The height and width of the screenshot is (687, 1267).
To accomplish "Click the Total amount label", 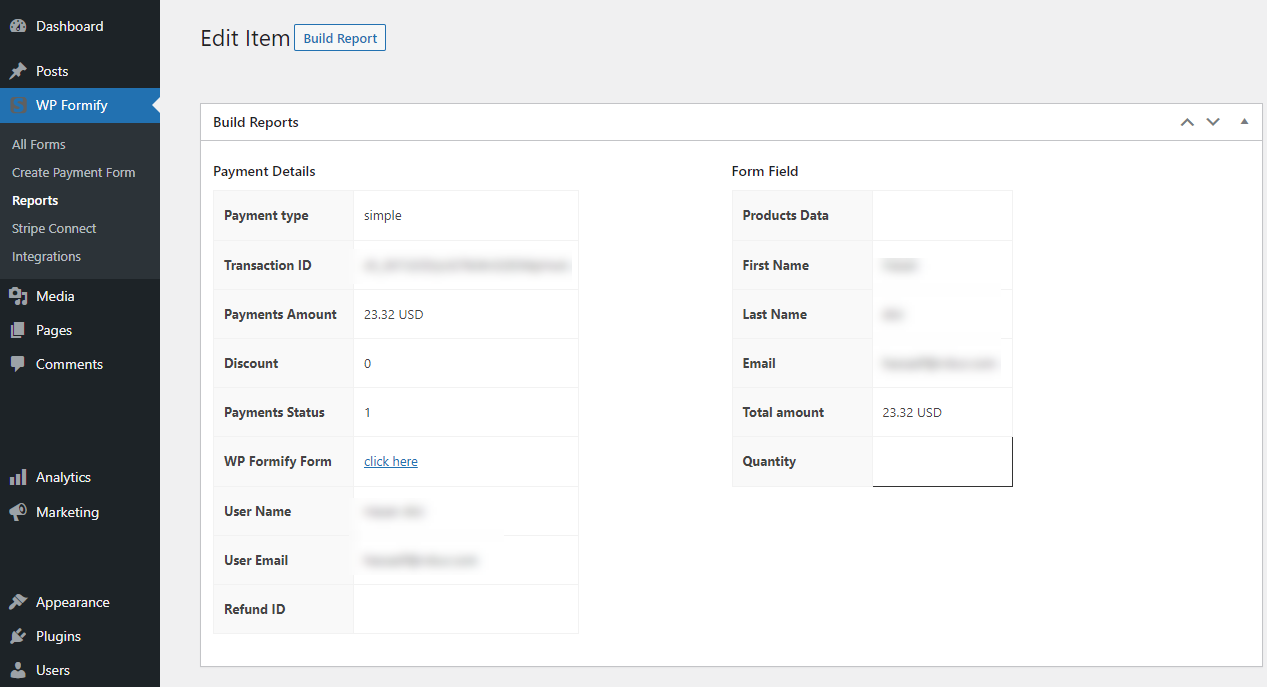I will 784,412.
